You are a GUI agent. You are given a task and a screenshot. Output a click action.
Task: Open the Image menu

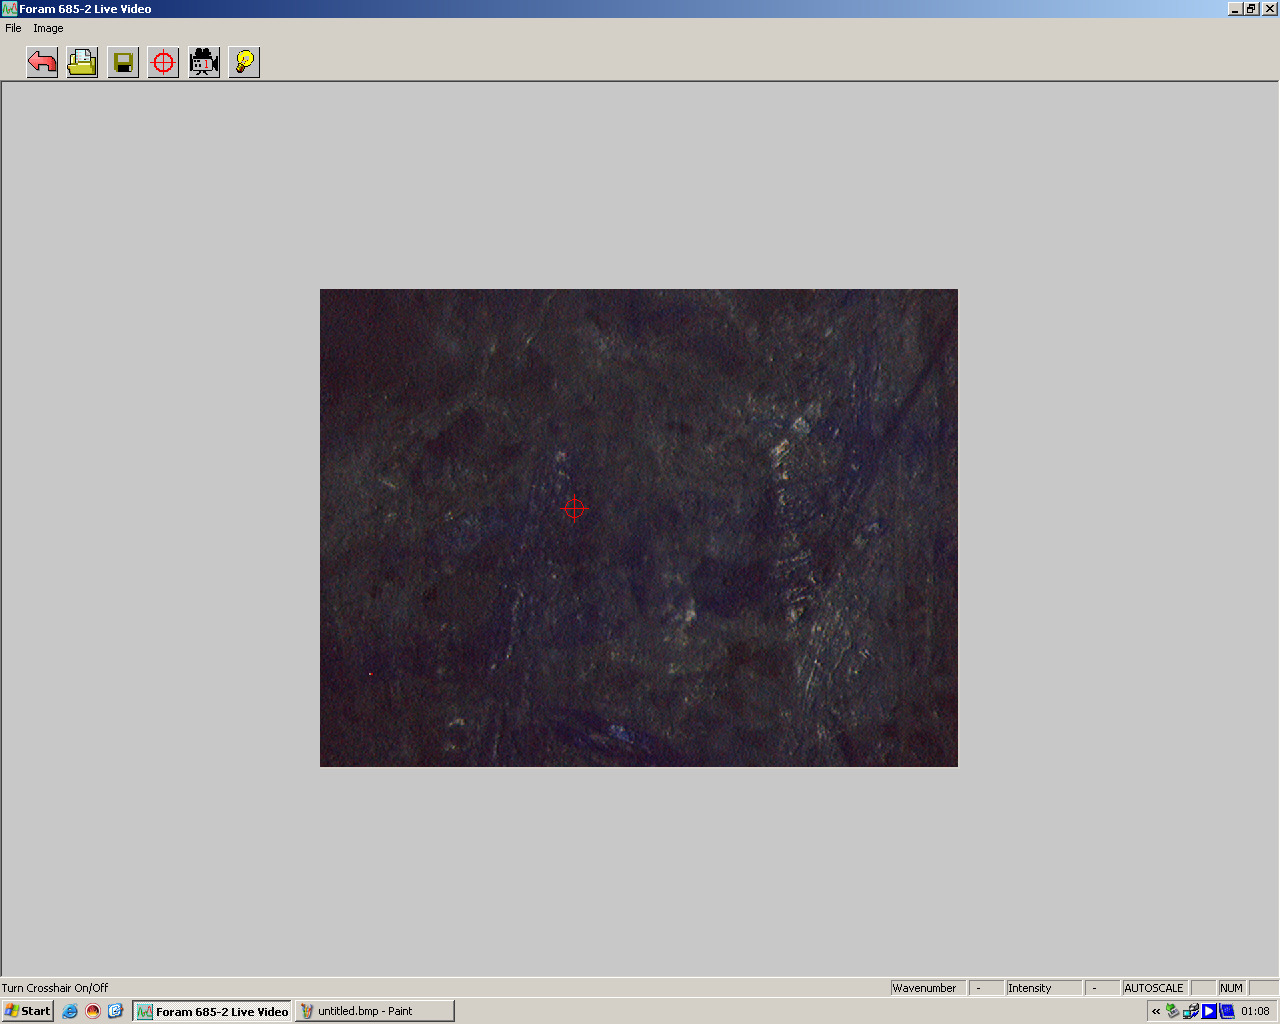point(48,28)
